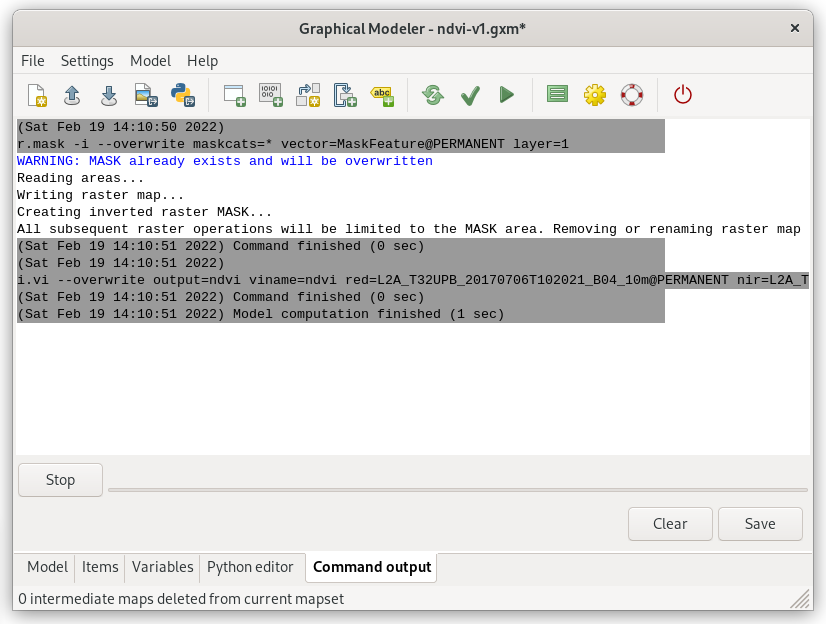The width and height of the screenshot is (826, 624).
Task: Add loop or condition icon
Action: click(346, 95)
